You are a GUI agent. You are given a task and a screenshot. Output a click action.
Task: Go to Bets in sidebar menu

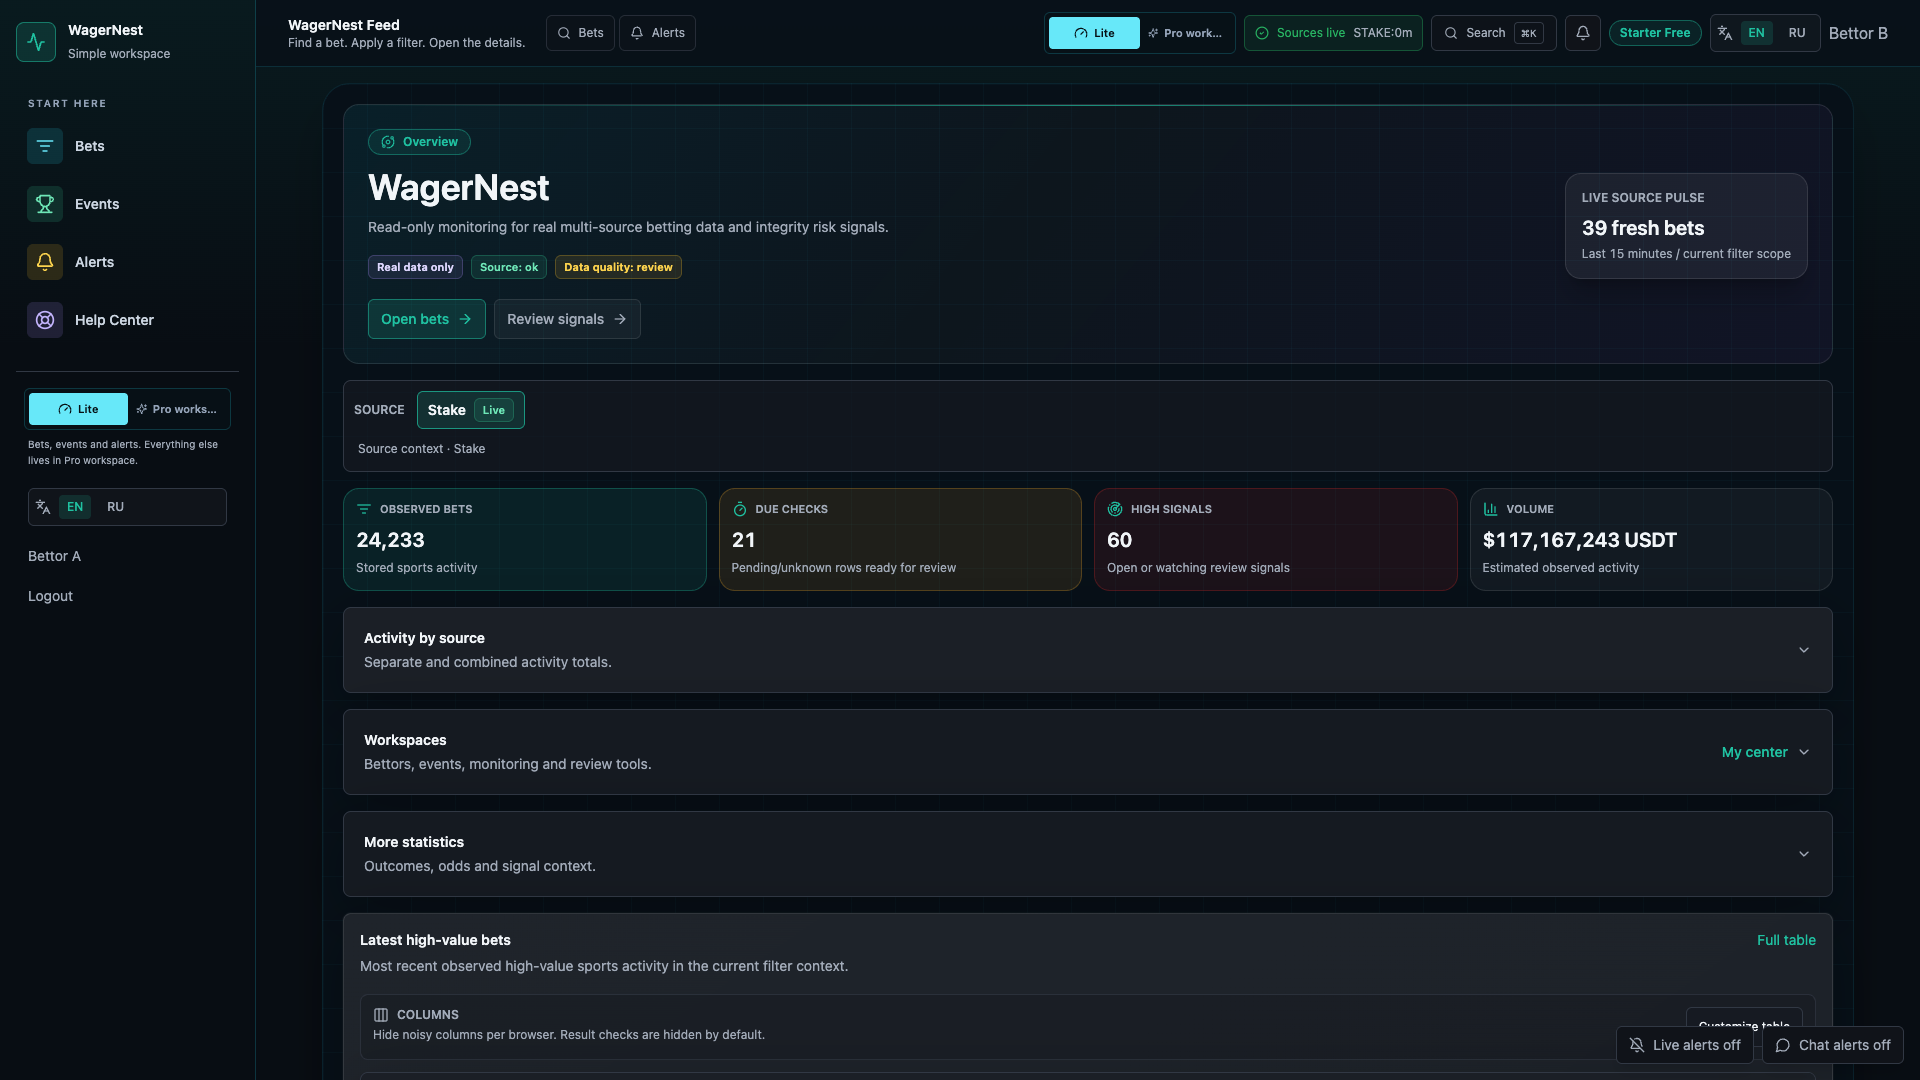[127, 146]
